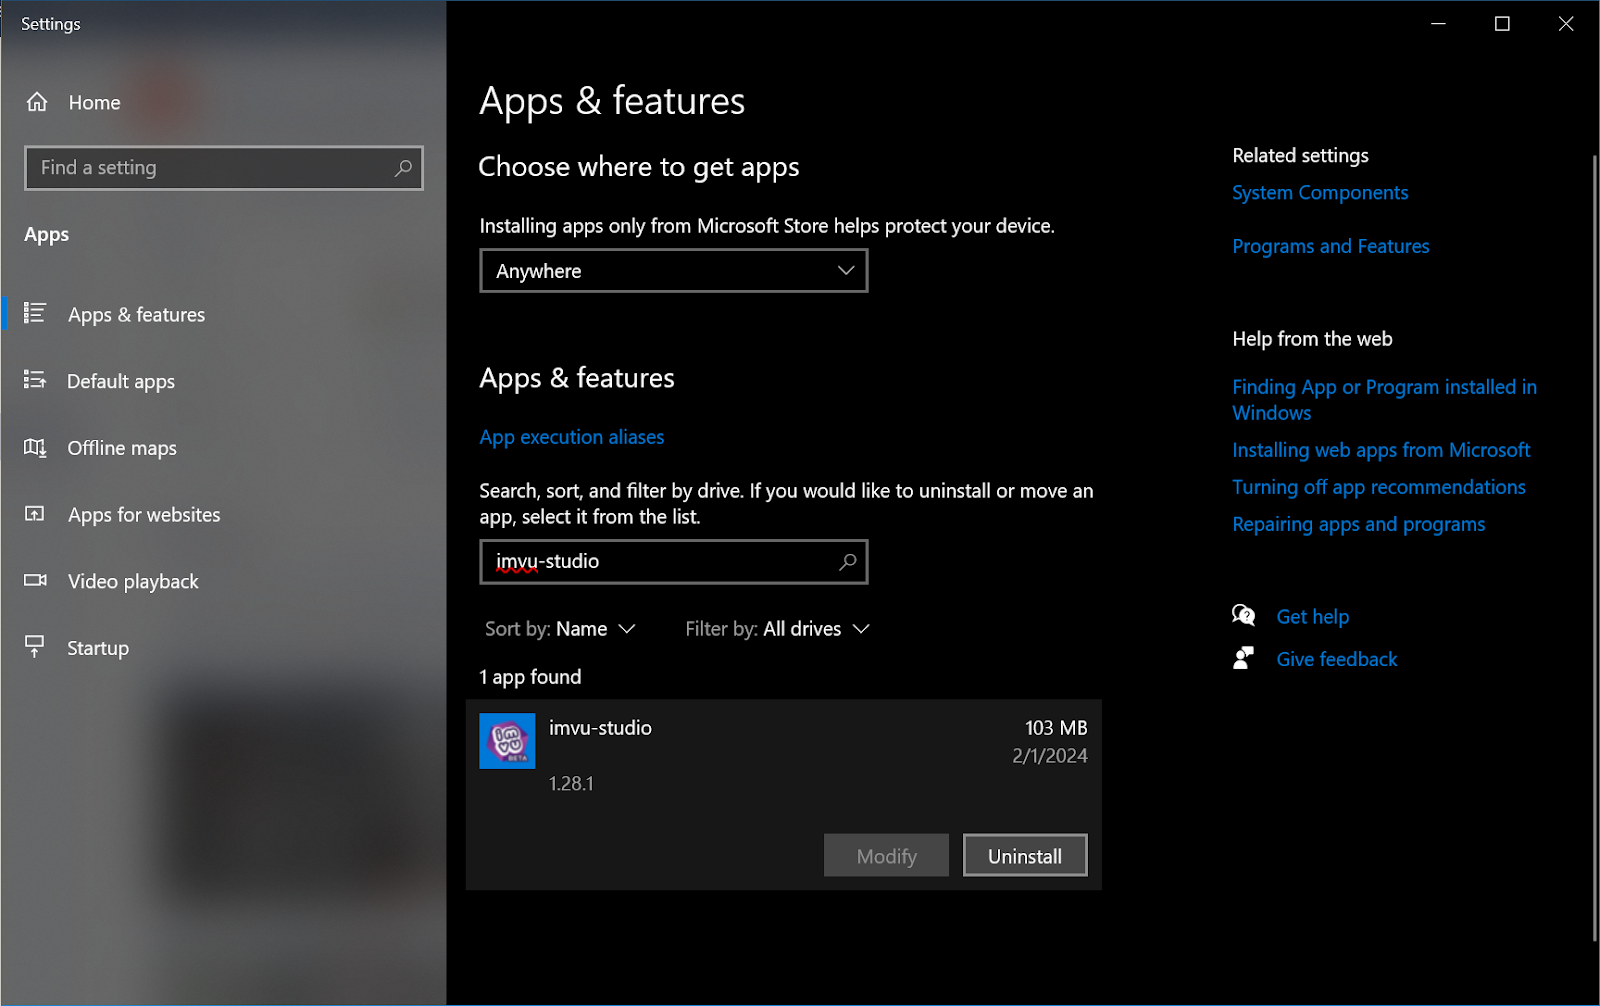Open Turning off app recommendations link

coord(1379,487)
